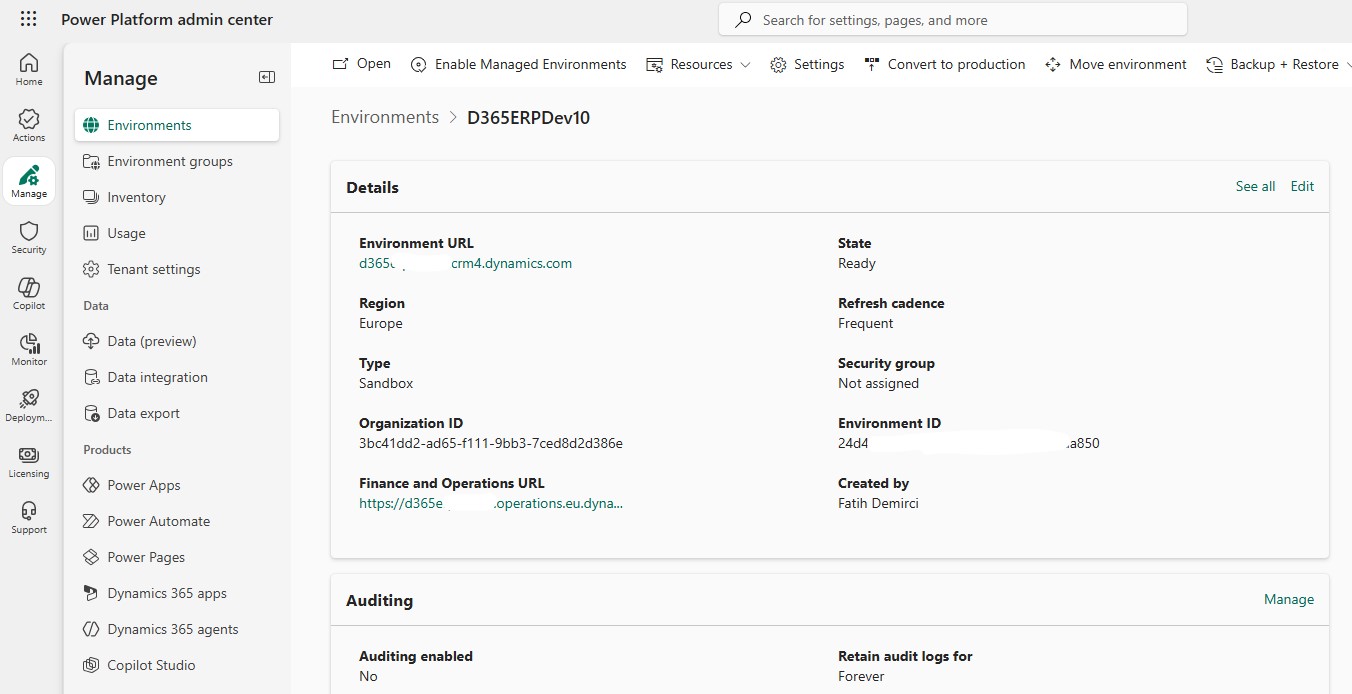Open the Finance and Operations URL link

point(491,503)
